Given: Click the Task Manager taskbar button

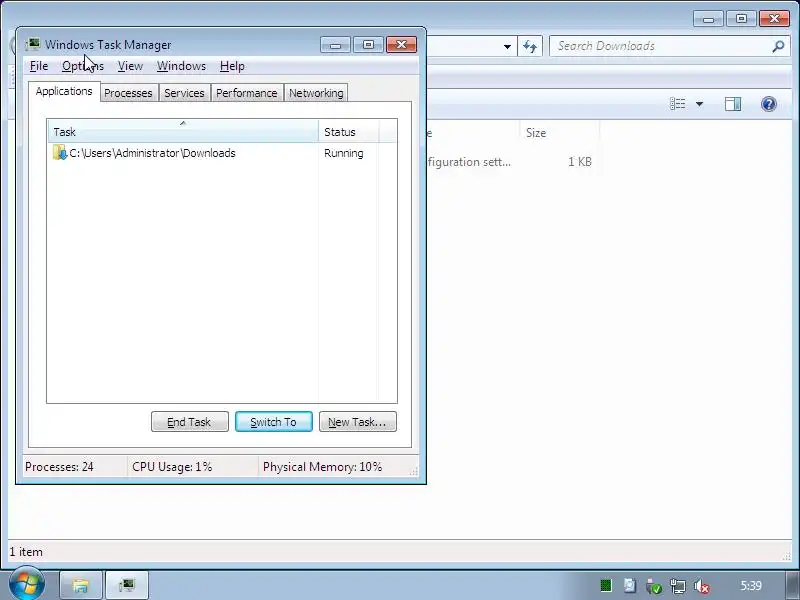Looking at the screenshot, I should tap(127, 585).
